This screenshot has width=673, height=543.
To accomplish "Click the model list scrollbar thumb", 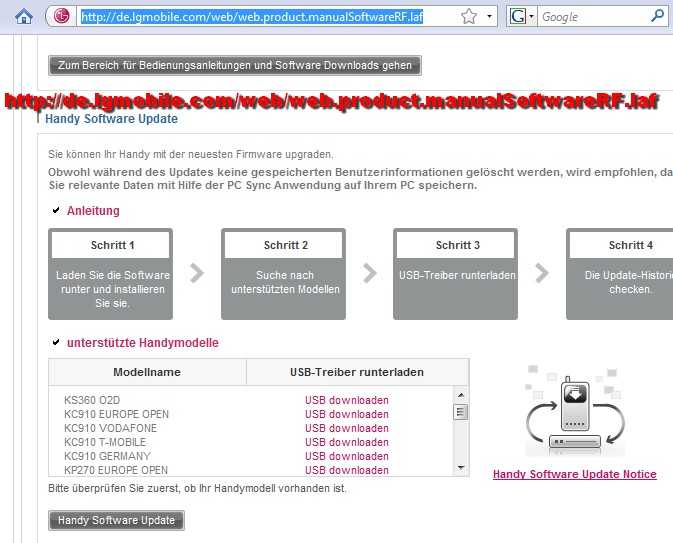I will click(x=461, y=412).
